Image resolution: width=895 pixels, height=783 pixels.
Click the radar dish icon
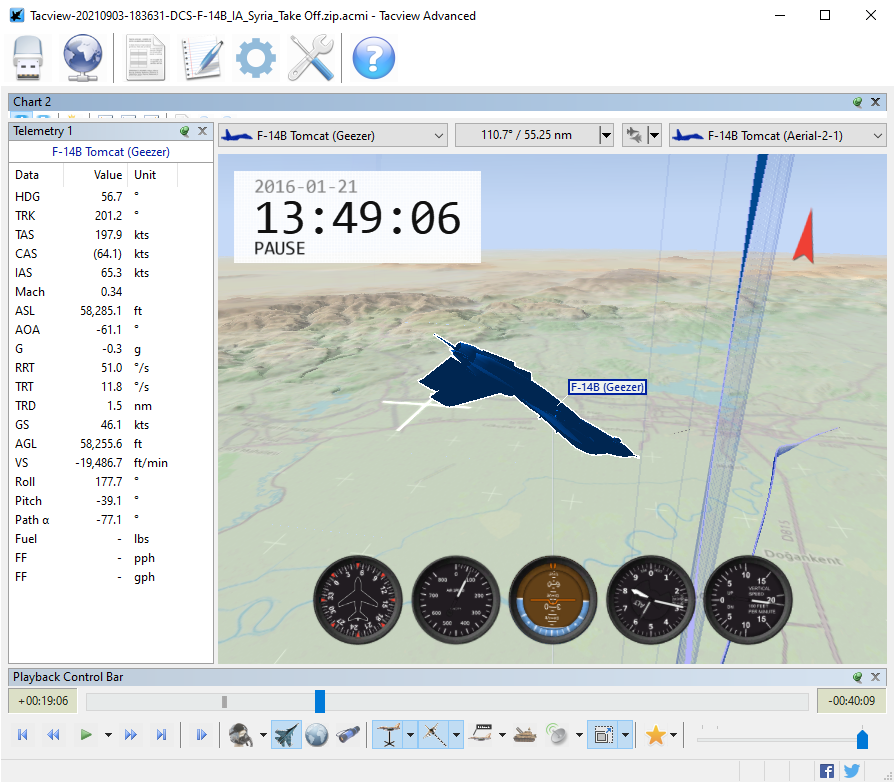(557, 734)
